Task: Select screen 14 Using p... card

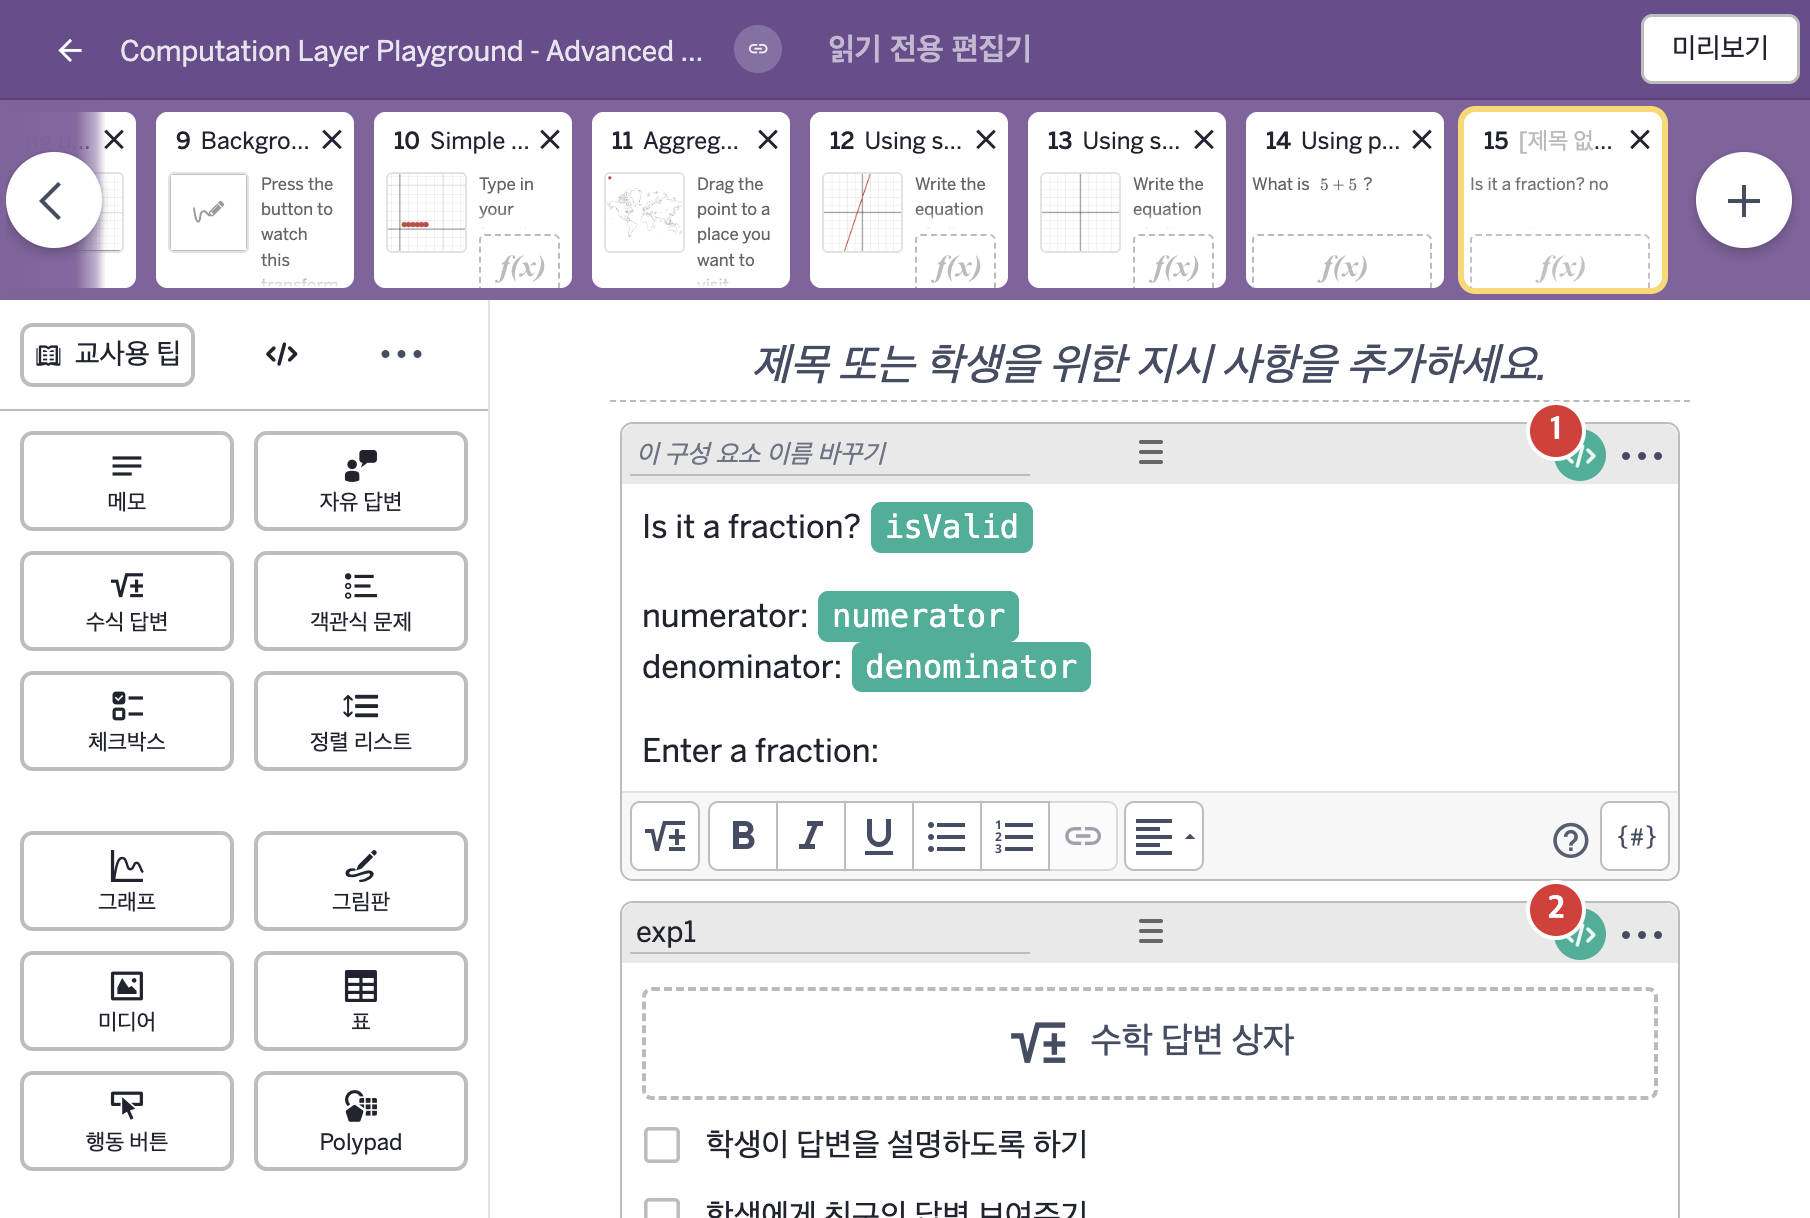Action: [x=1345, y=200]
